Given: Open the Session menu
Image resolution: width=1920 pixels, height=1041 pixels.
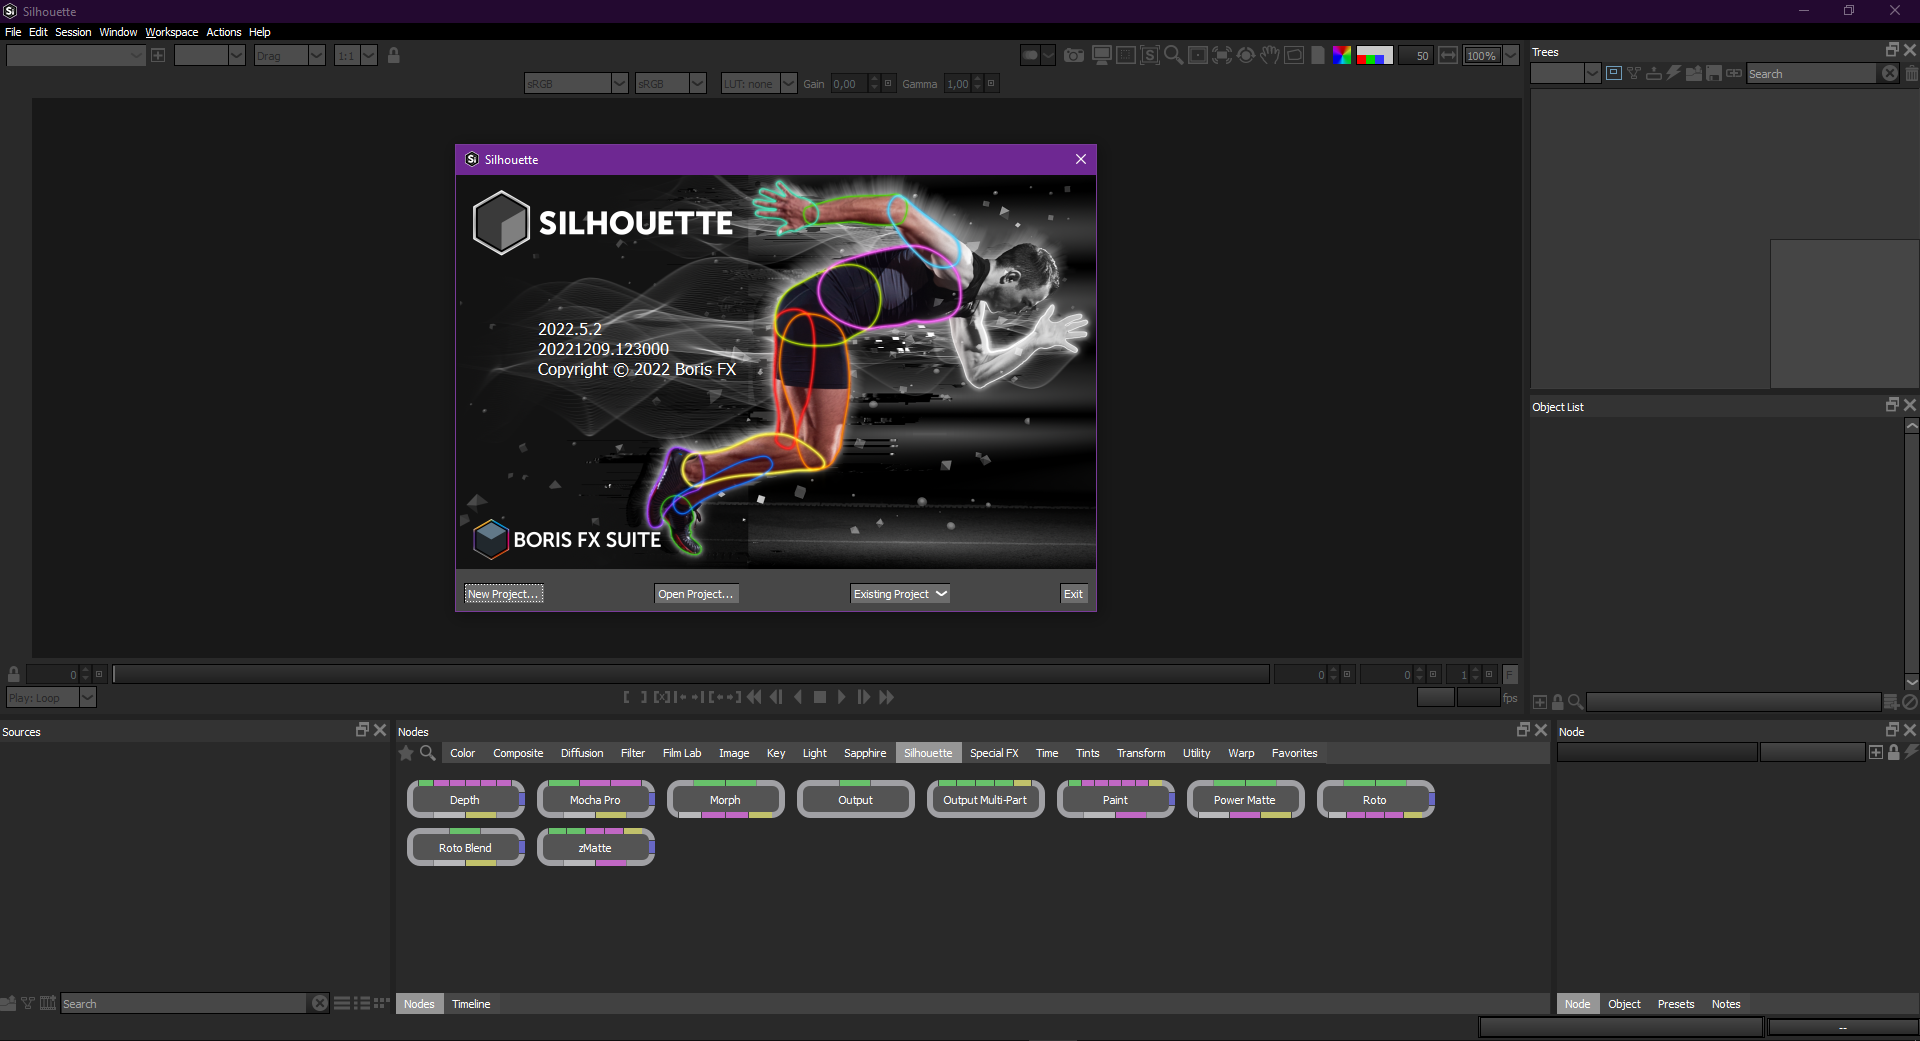Looking at the screenshot, I should [73, 32].
